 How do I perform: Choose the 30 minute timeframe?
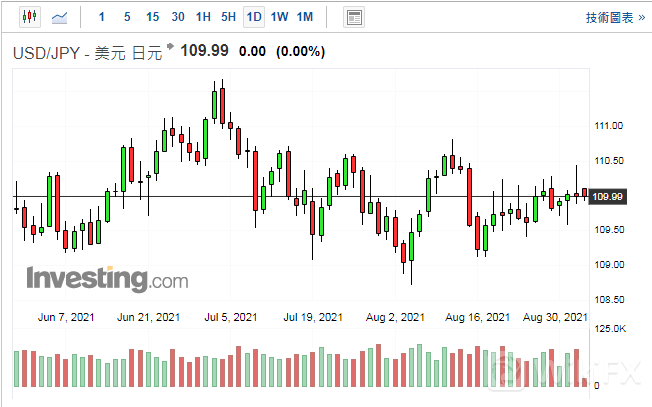point(178,17)
